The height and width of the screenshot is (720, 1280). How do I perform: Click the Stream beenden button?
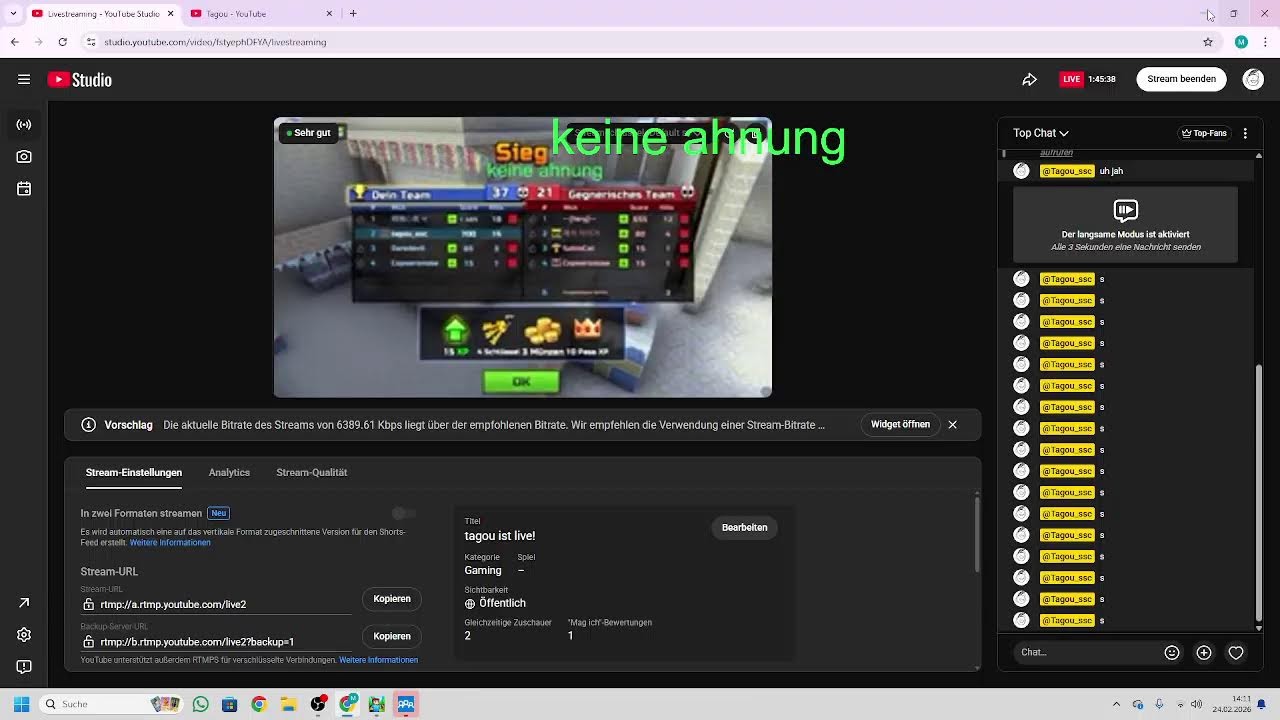pyautogui.click(x=1182, y=79)
